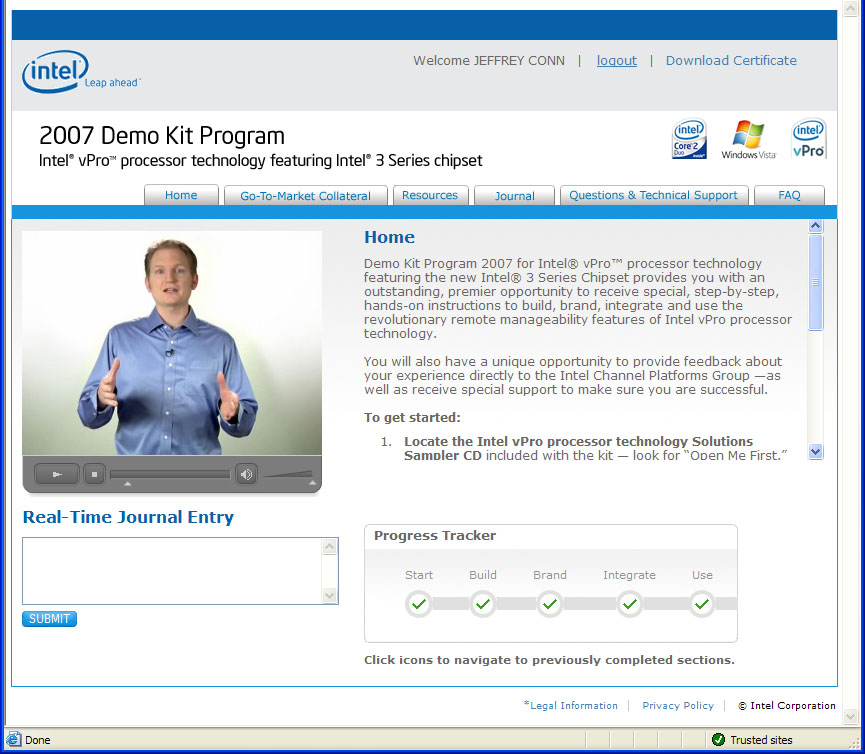Viewport: 865px width, 754px height.
Task: Click the Home content scrollbar down arrow
Action: (815, 452)
